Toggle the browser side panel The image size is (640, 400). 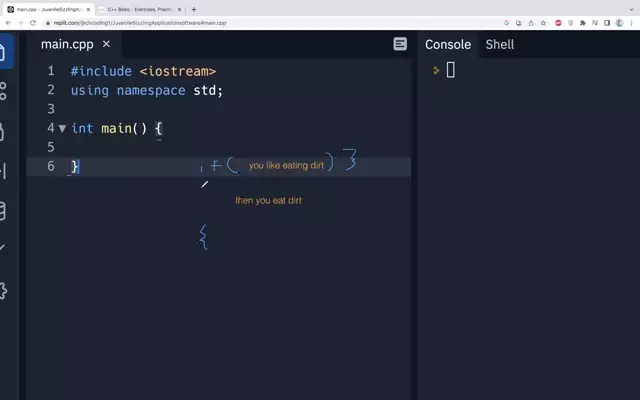click(607, 23)
